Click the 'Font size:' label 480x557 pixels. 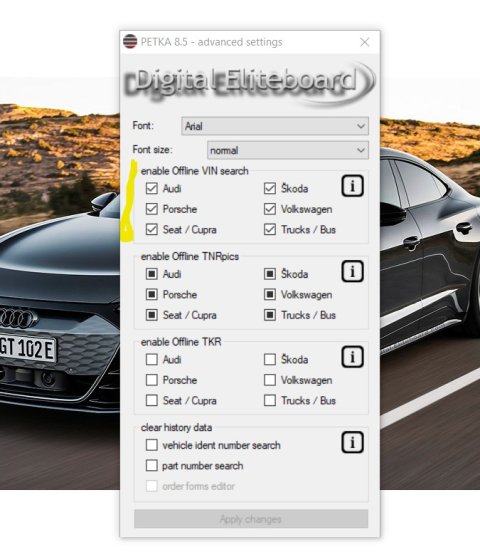152,150
